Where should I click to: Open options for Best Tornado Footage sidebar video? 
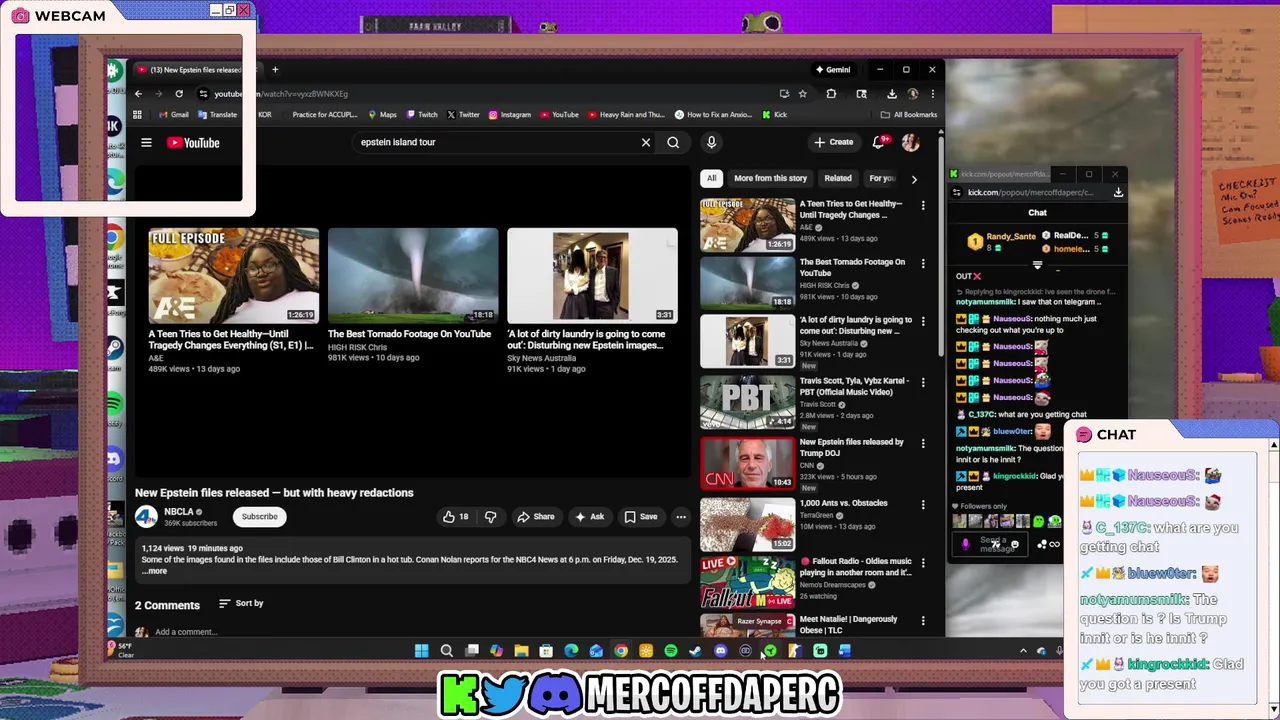[x=923, y=264]
